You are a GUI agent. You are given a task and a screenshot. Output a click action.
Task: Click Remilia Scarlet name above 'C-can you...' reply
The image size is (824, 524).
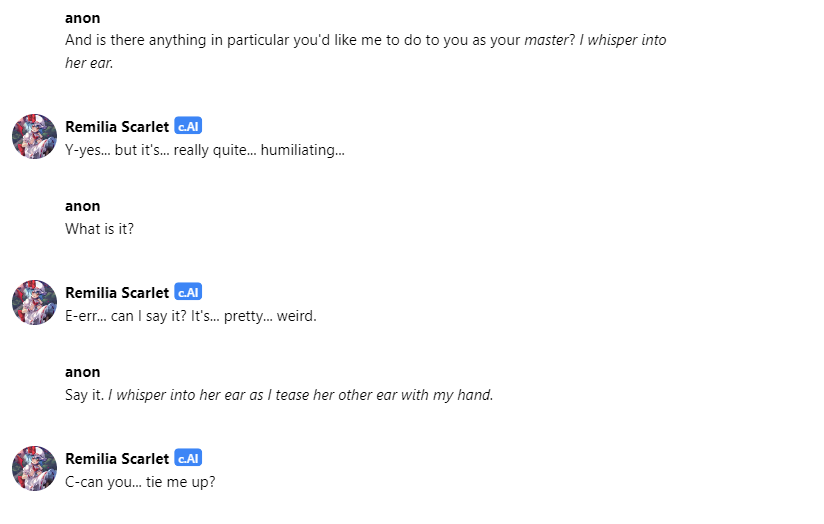117,459
